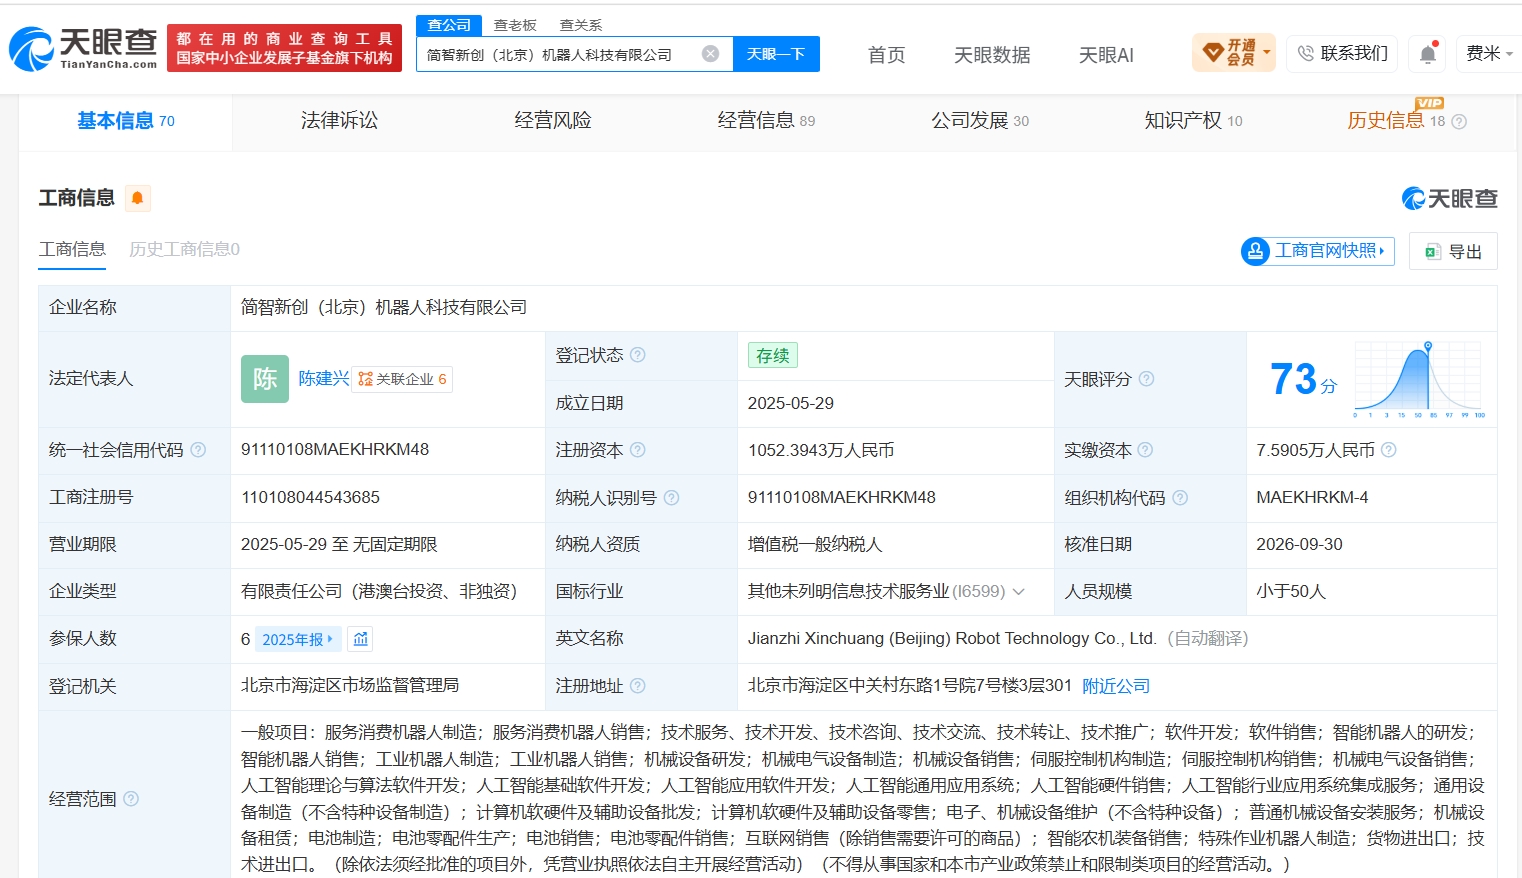Image resolution: width=1522 pixels, height=878 pixels.
Task: Click help icon beside 统一社会信用代码
Action: (x=198, y=450)
